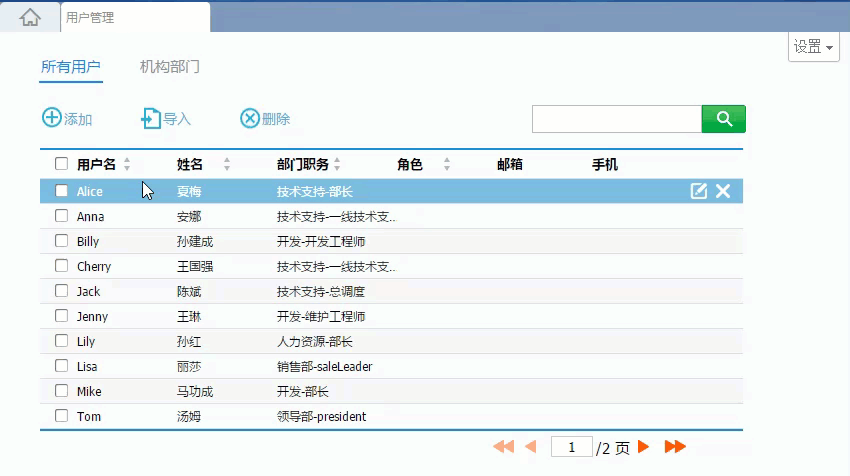Click the 添加 label
The image size is (850, 476).
[78, 119]
